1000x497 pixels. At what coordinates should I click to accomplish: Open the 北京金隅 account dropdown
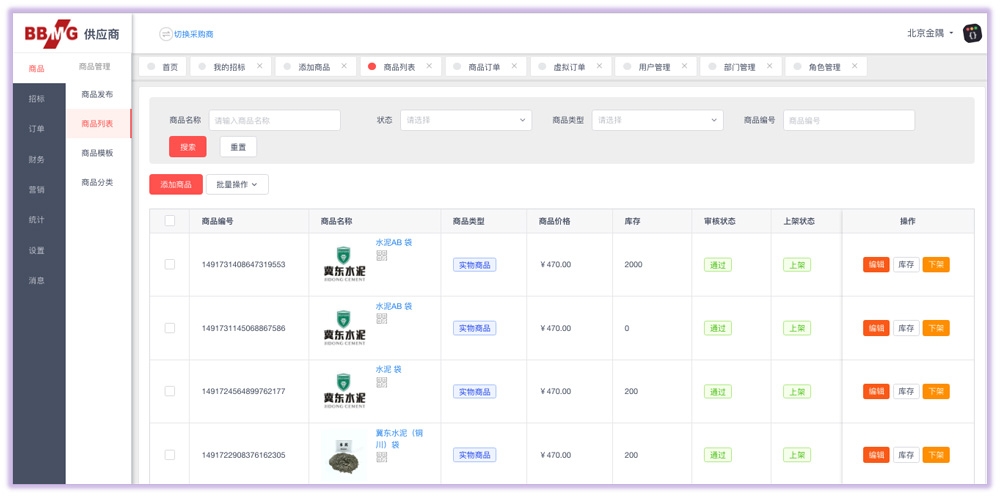pos(930,33)
